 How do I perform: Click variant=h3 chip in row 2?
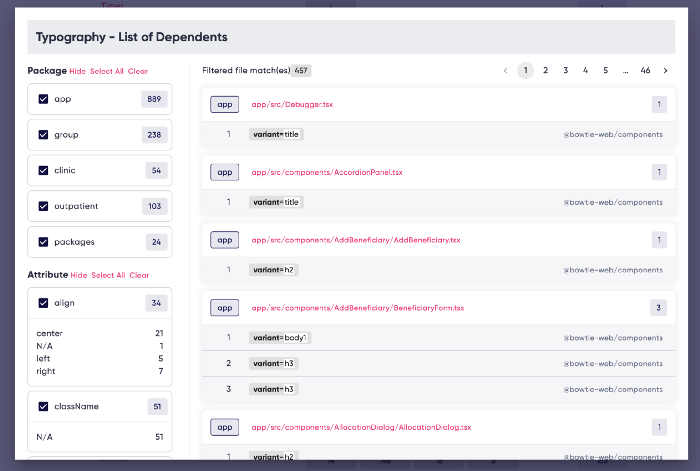coord(274,363)
